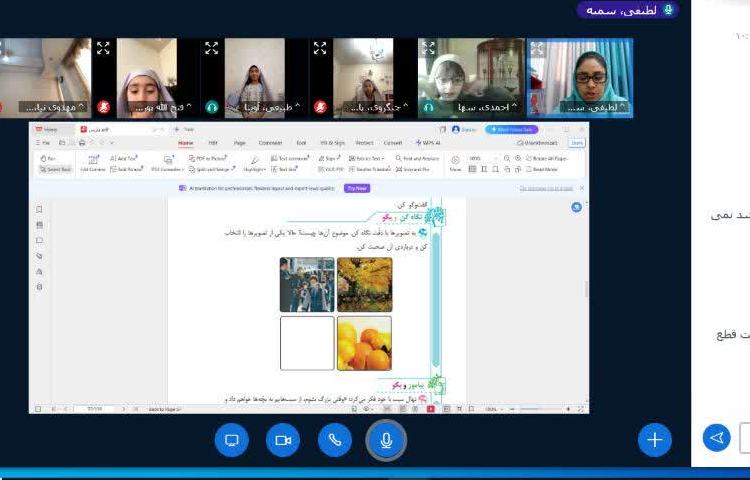750x480 pixels.
Task: Click the active speaker badge with mic icon at top
Action: tap(628, 10)
